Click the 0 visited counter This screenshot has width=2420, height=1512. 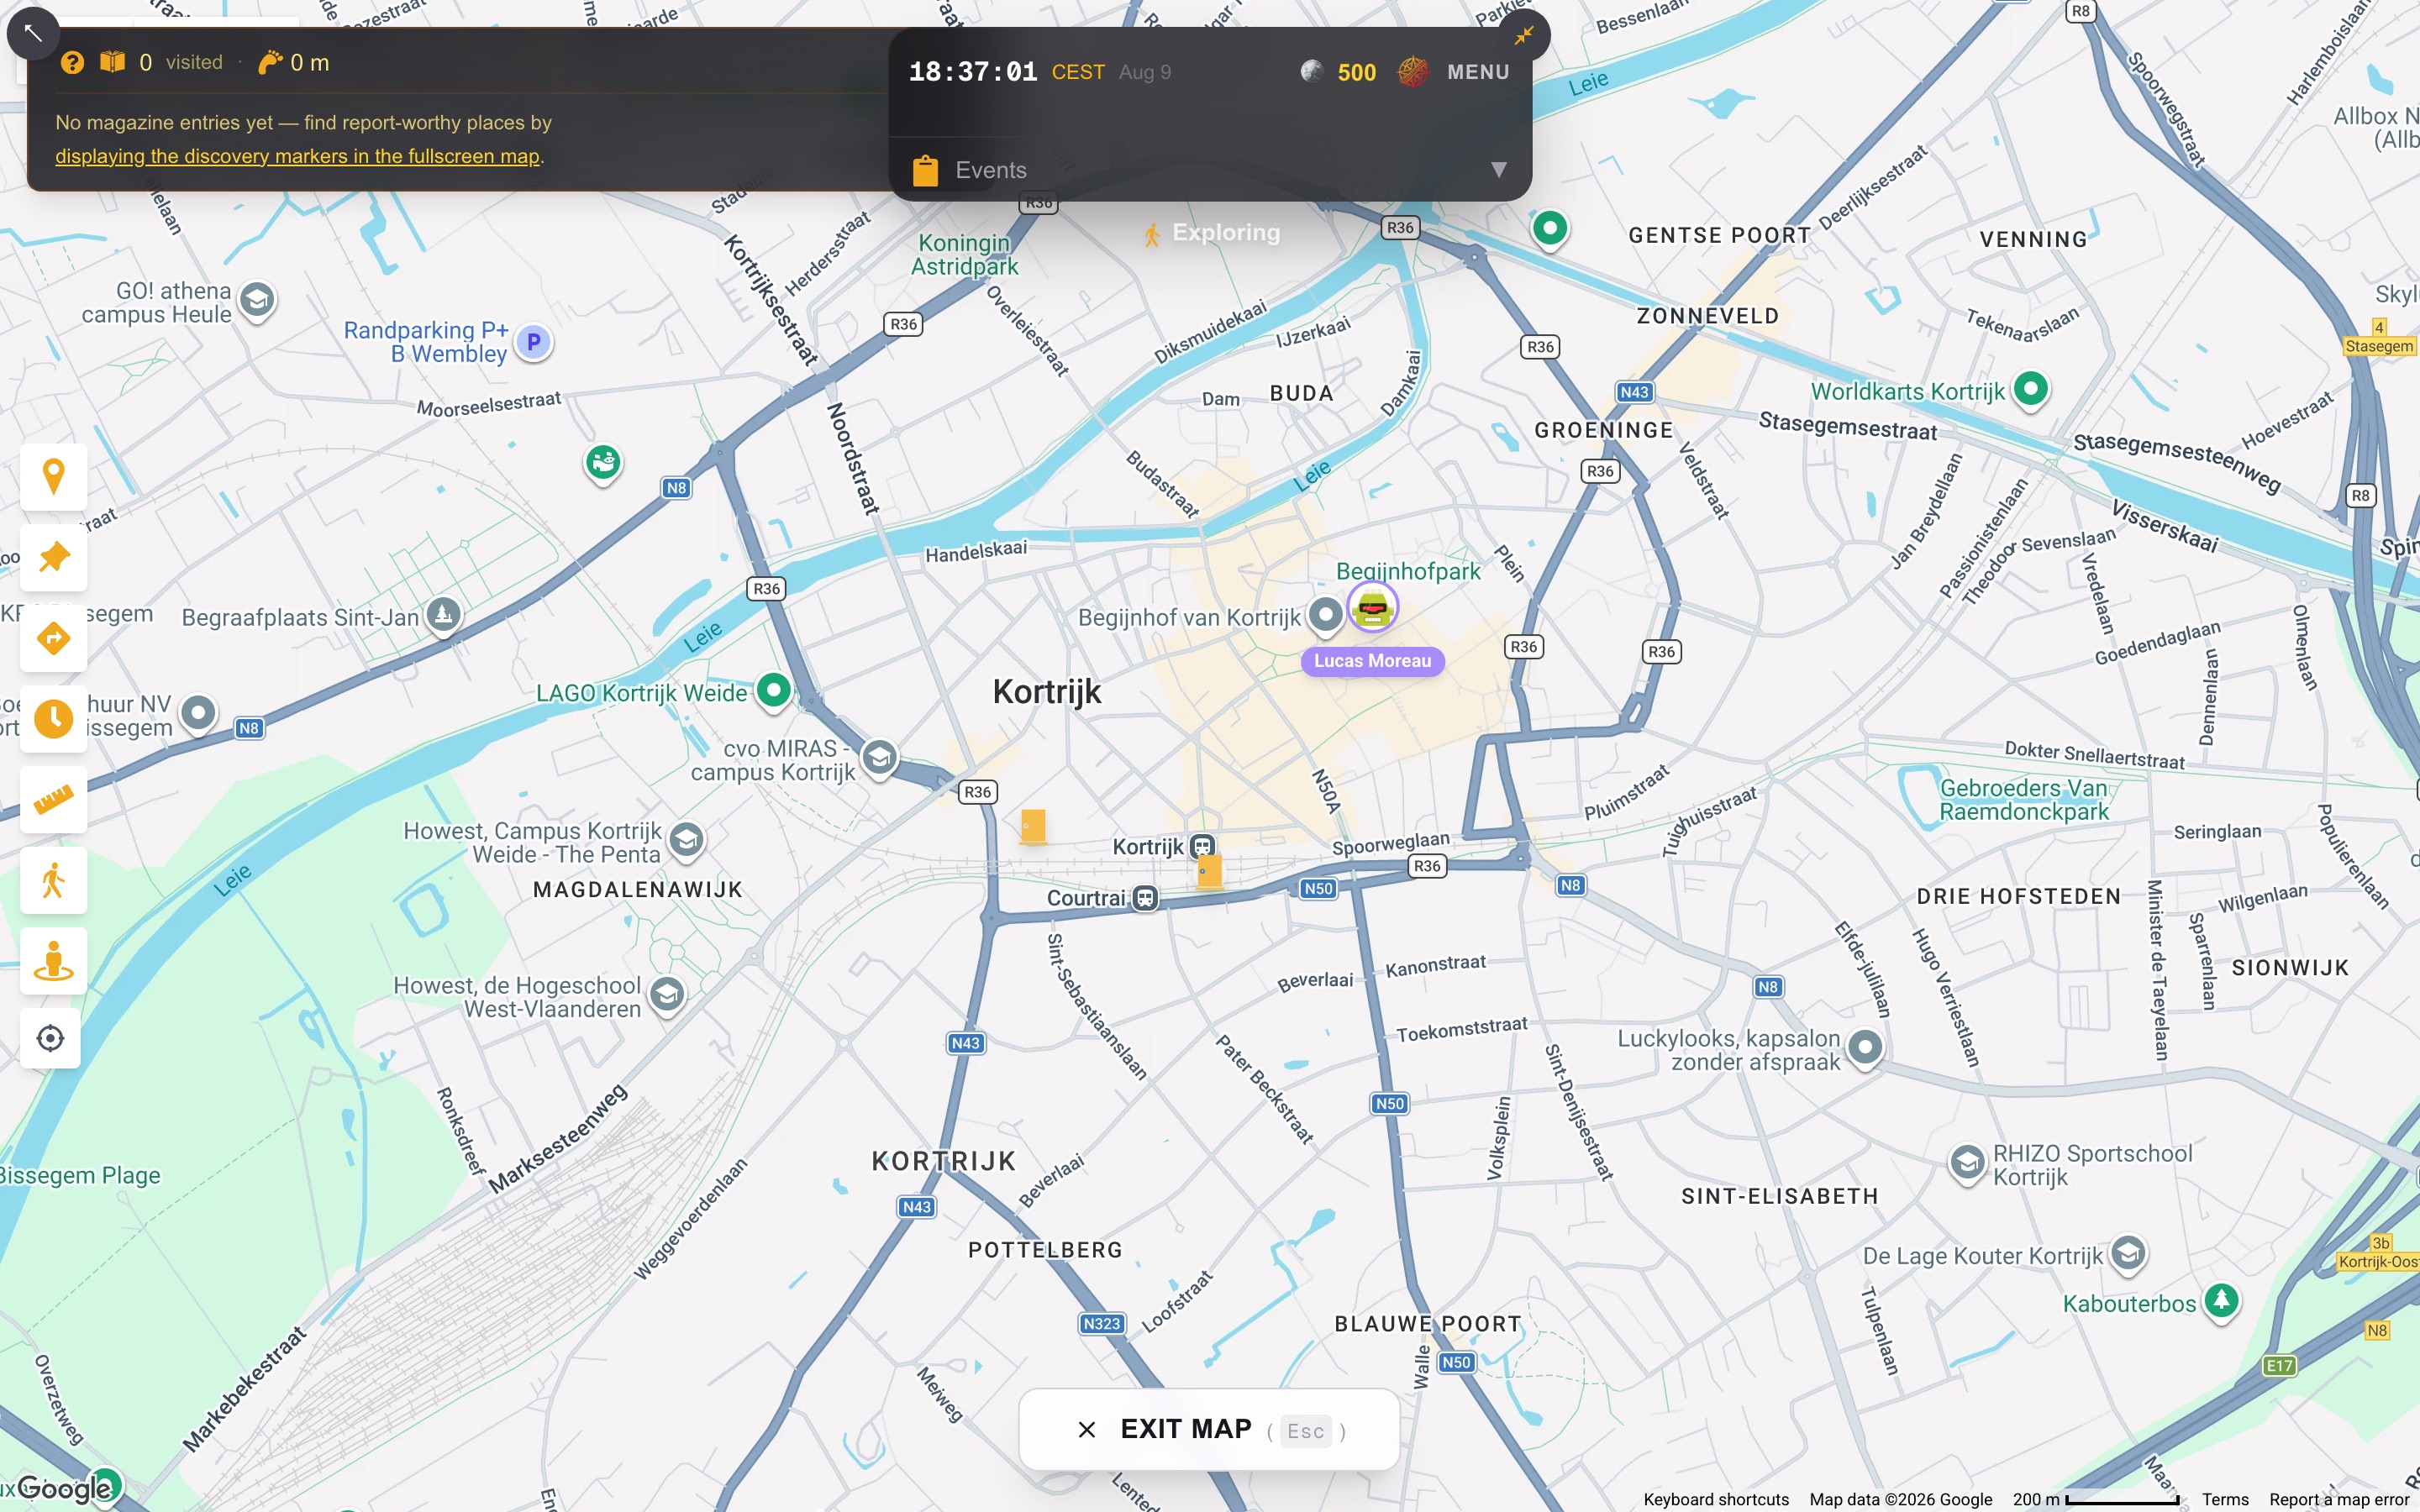click(180, 63)
